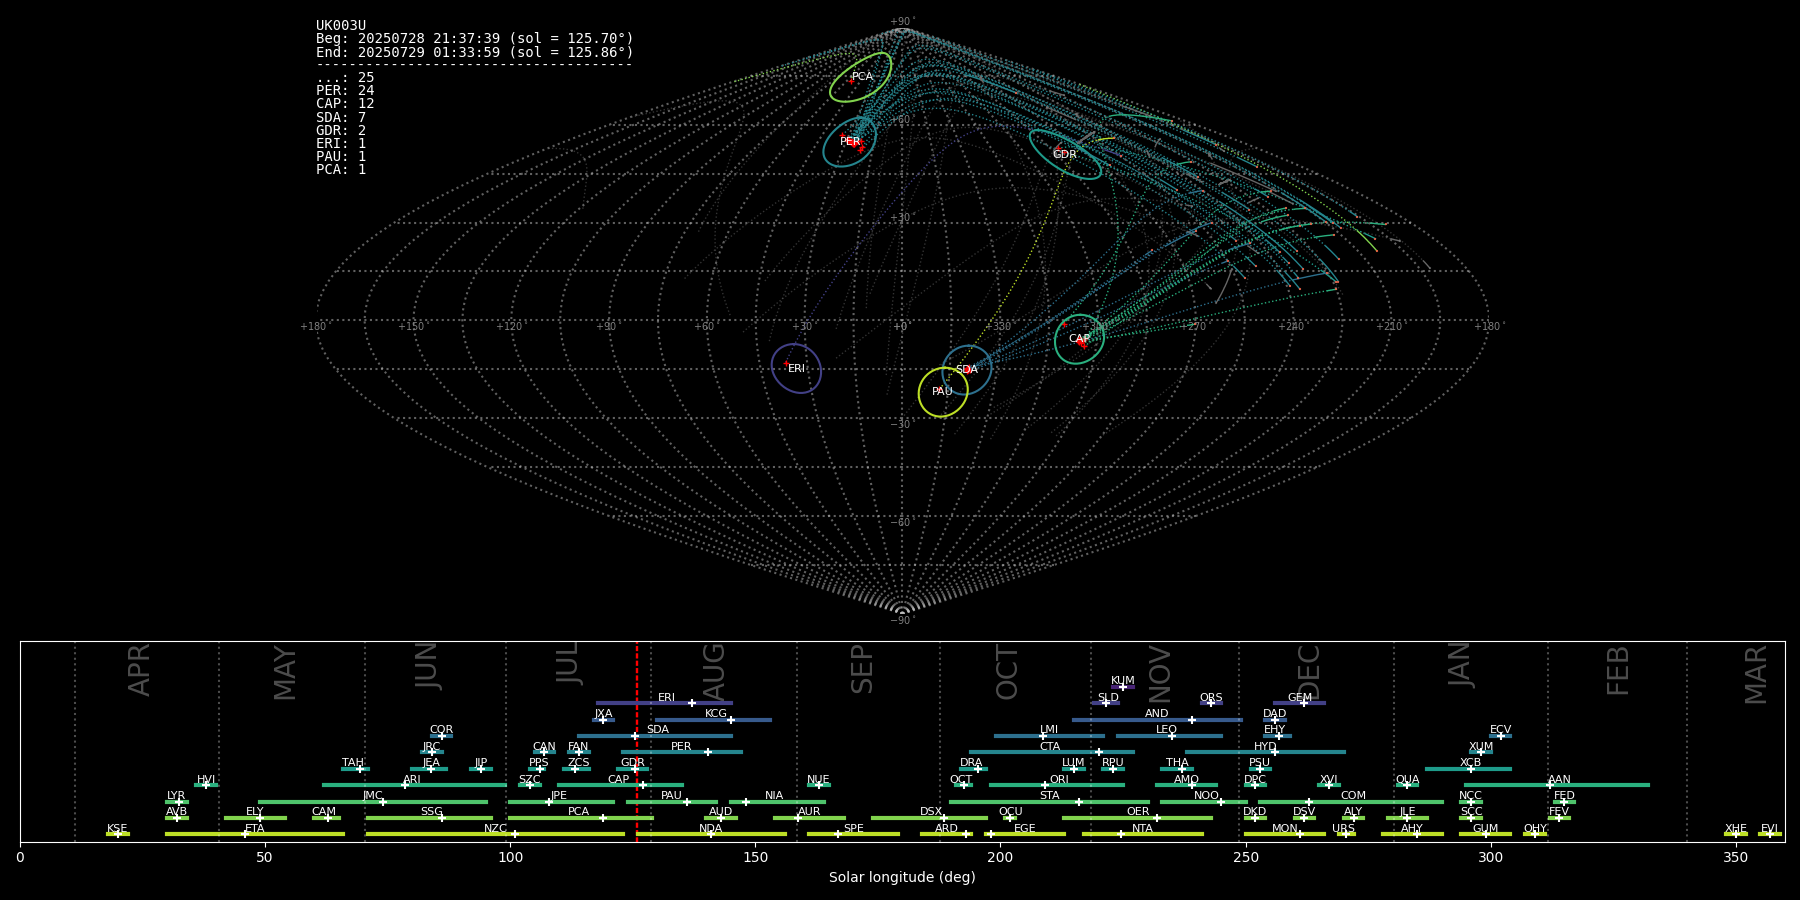
Task: Select the EVI shower bar label
Action: (x=1769, y=829)
